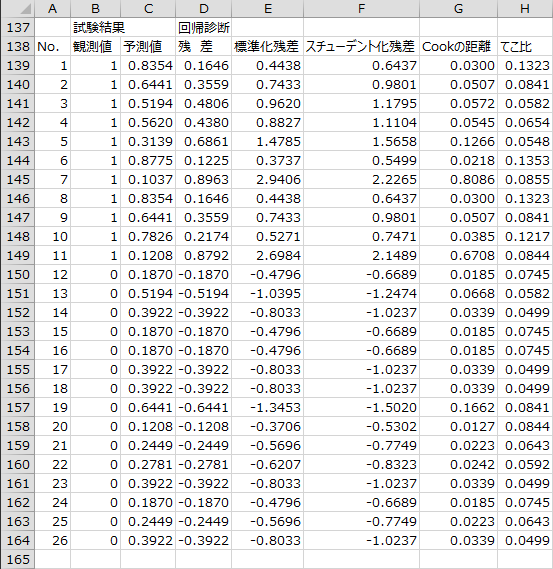
Task: Click observed value 0 in row 150
Action: (x=95, y=274)
